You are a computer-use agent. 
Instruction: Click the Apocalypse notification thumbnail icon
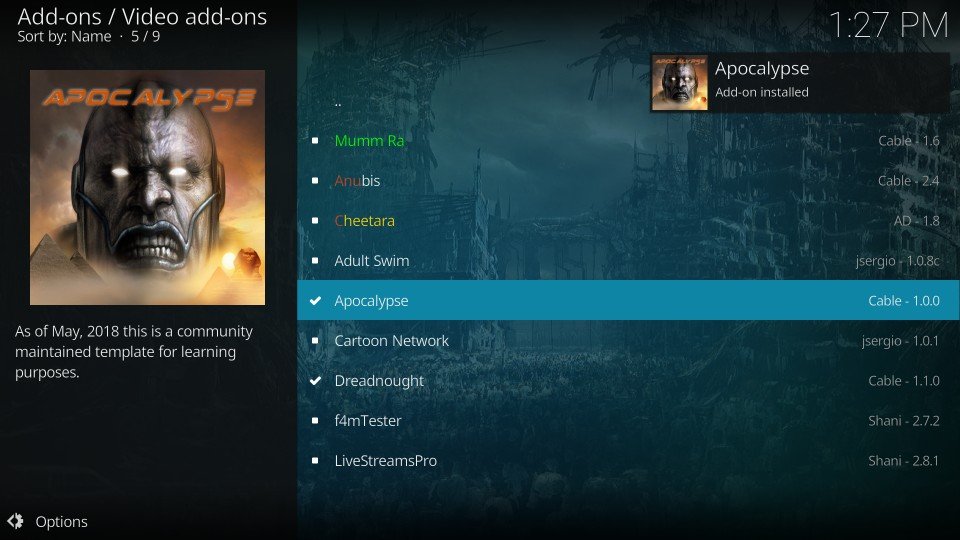[679, 83]
